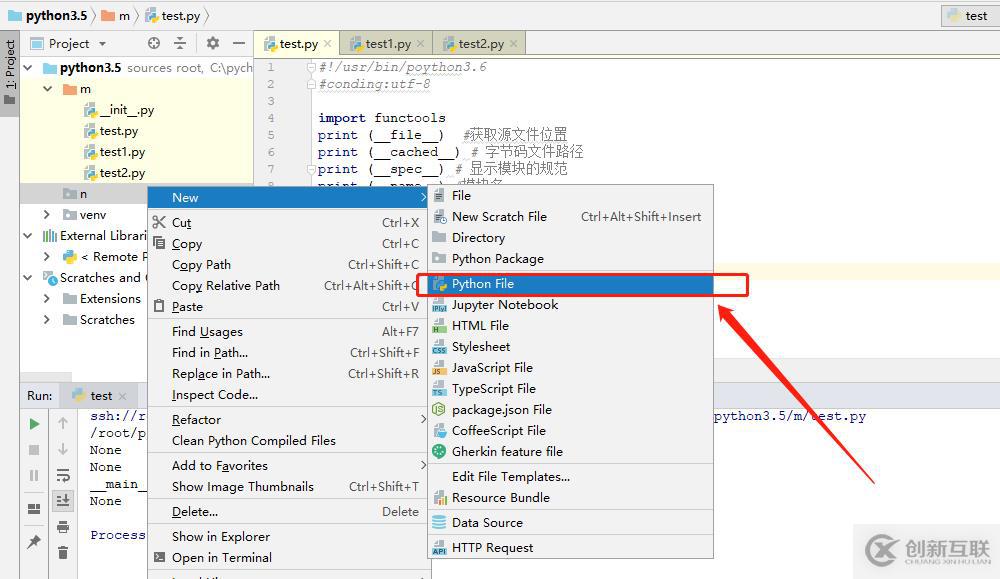Click the print icon in Run toolbar

[62, 527]
